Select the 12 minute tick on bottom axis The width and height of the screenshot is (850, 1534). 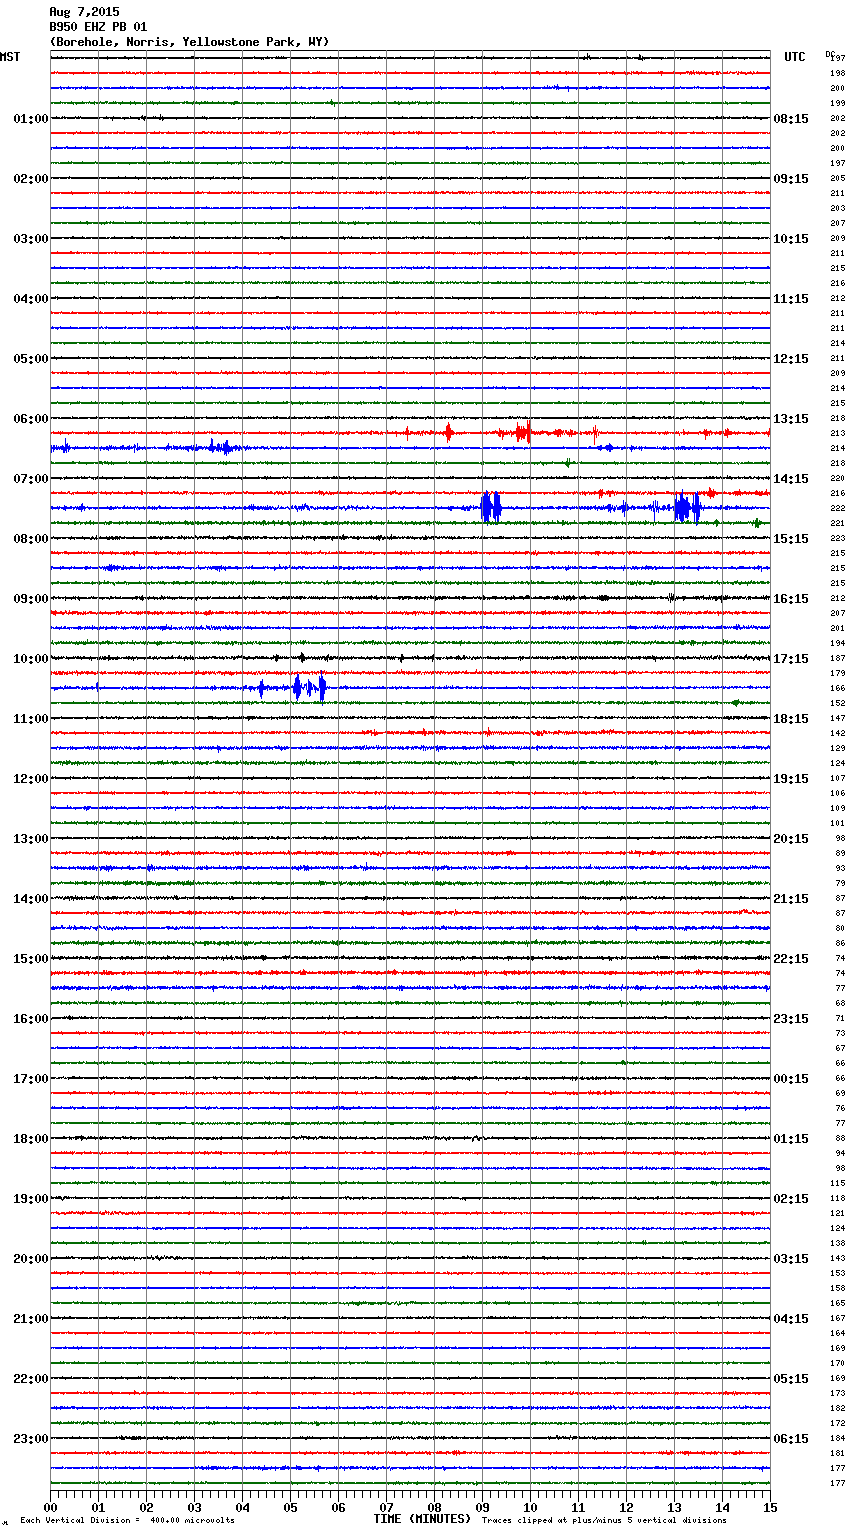coord(626,1507)
